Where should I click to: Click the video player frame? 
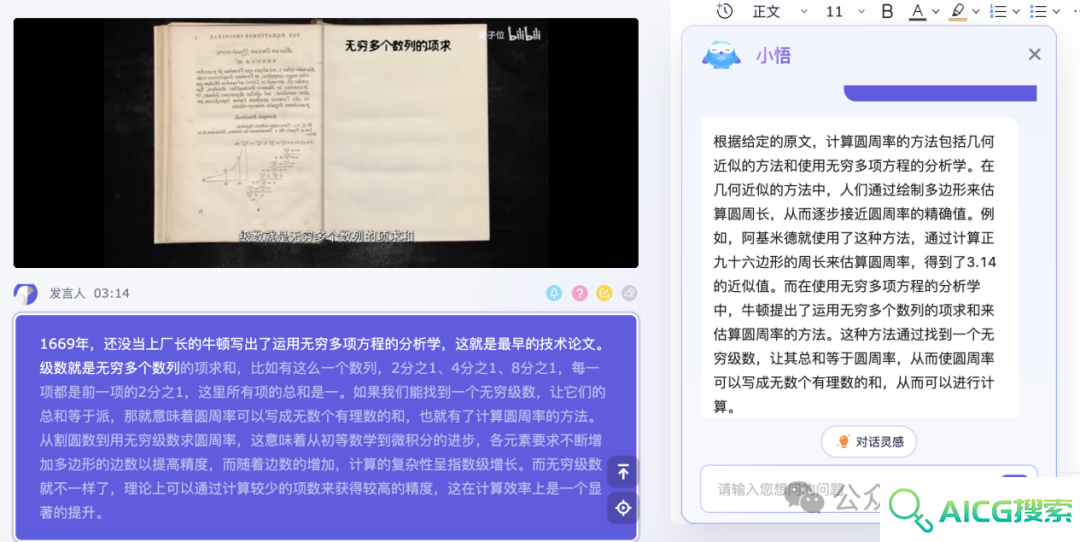pos(326,143)
